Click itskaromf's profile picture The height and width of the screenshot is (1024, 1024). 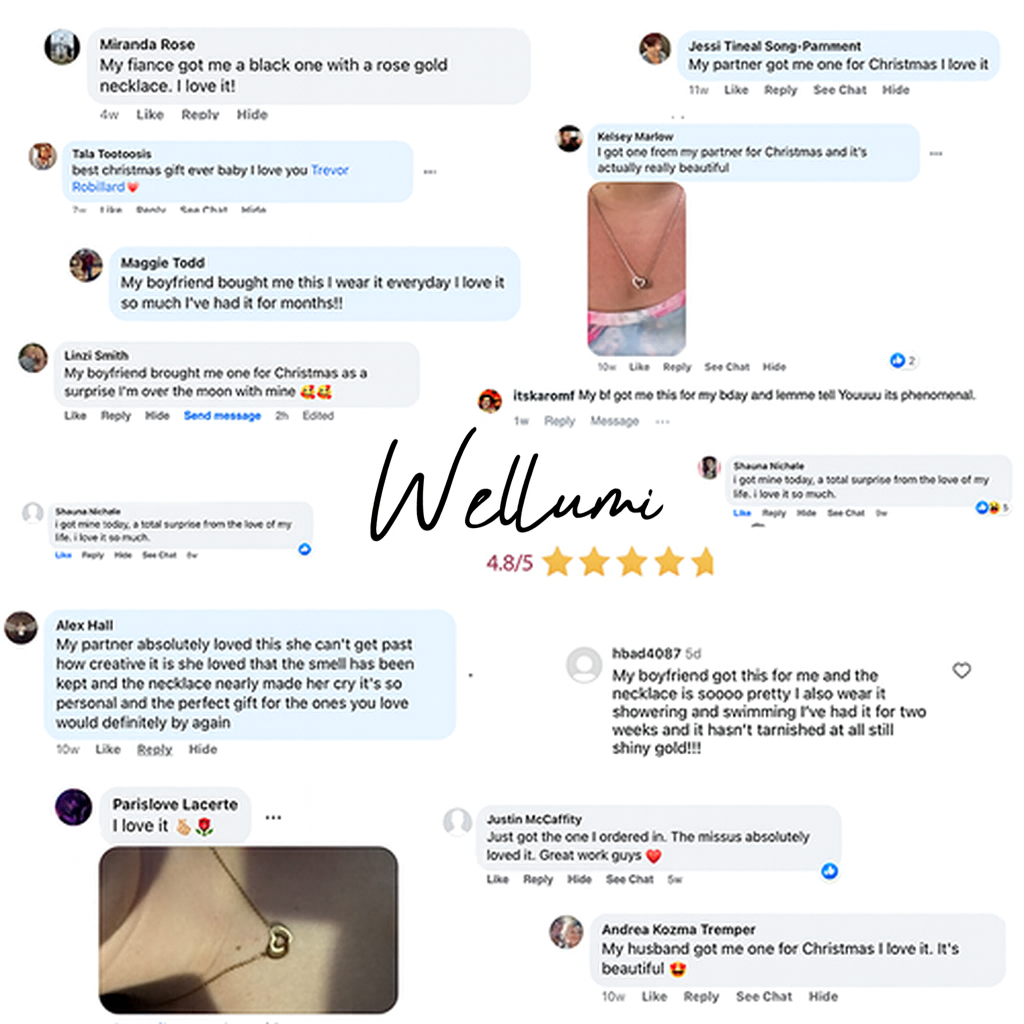coord(490,400)
